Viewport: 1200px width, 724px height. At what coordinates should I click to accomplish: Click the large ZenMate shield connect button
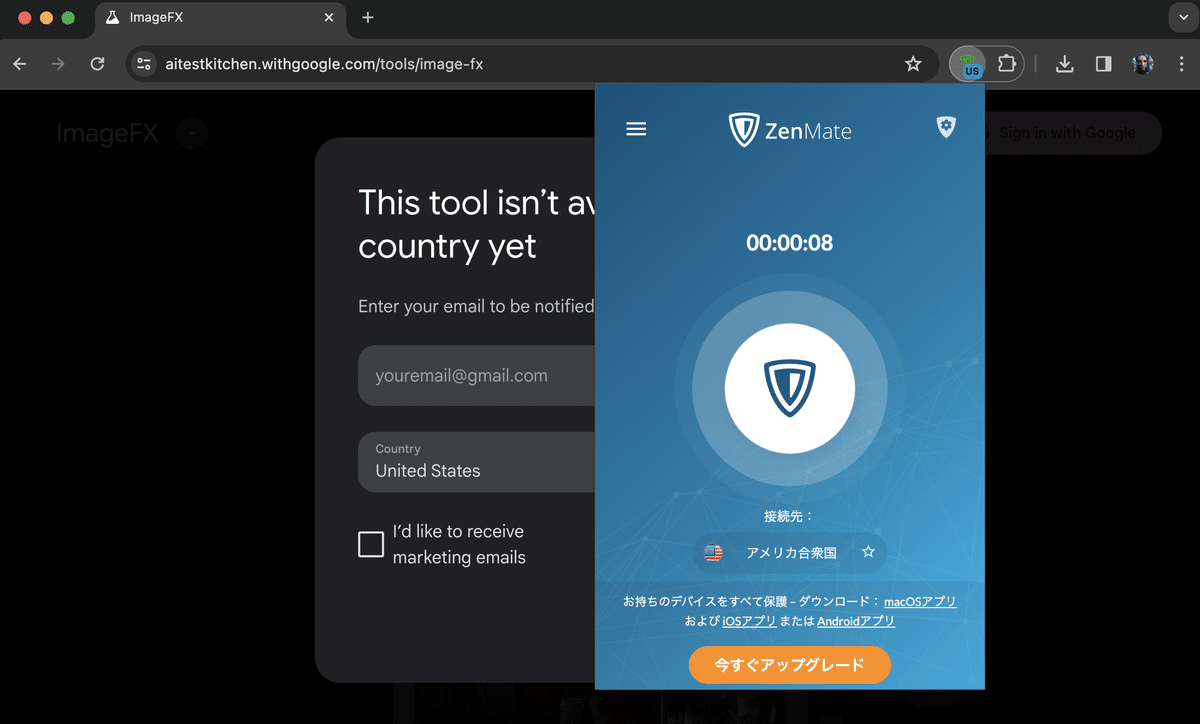[x=789, y=388]
